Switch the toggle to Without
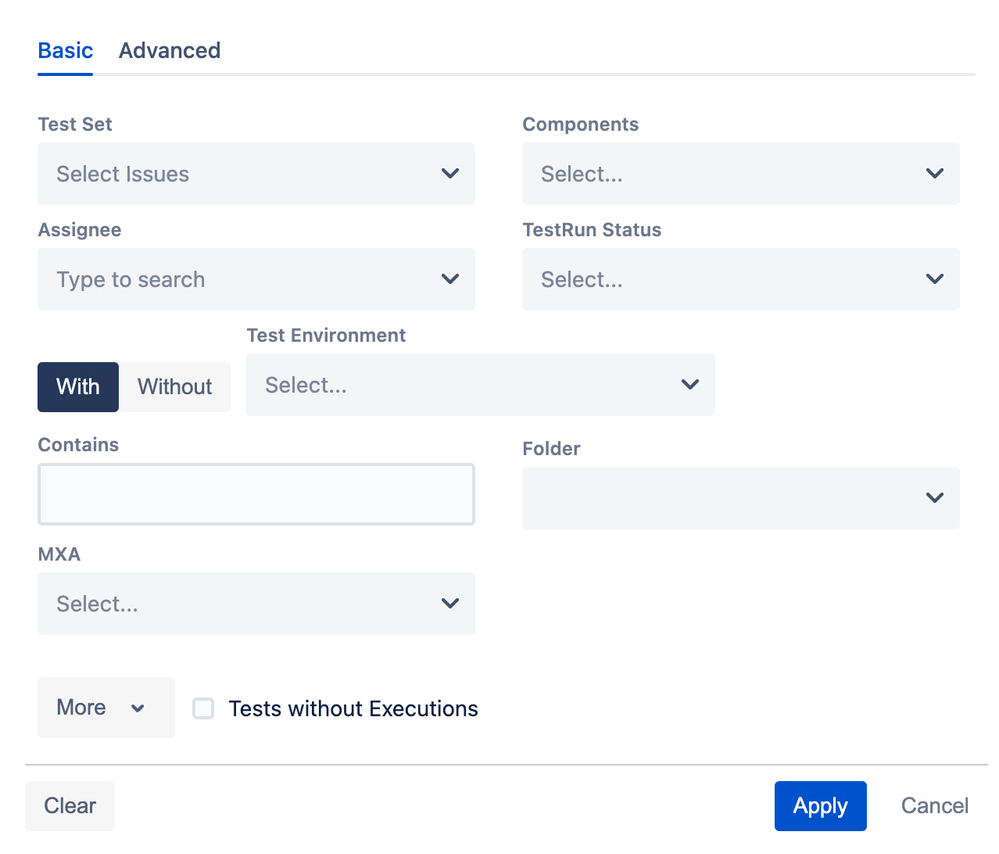Screen dimensions: 999x854 tap(175, 387)
